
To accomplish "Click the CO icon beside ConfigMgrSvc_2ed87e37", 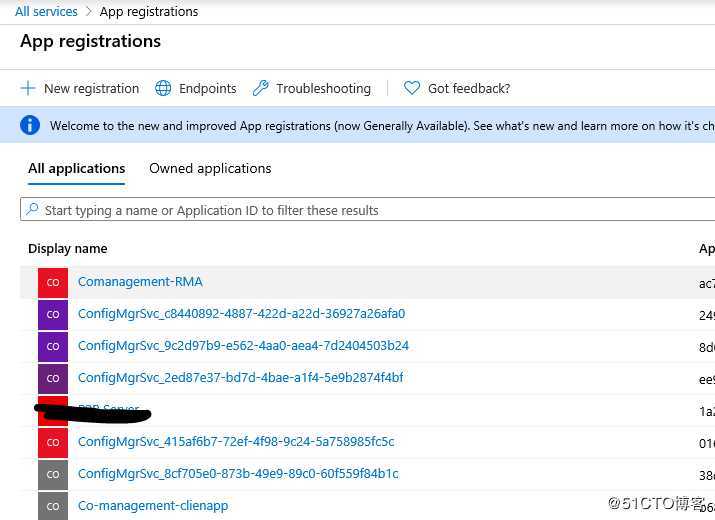I will (x=53, y=378).
